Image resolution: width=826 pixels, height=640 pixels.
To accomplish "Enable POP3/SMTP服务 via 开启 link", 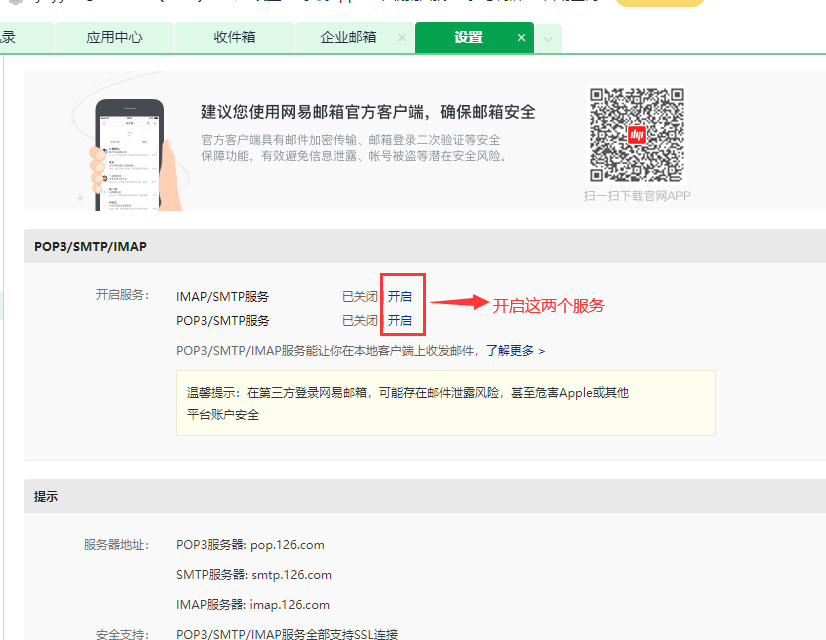I will coord(400,320).
